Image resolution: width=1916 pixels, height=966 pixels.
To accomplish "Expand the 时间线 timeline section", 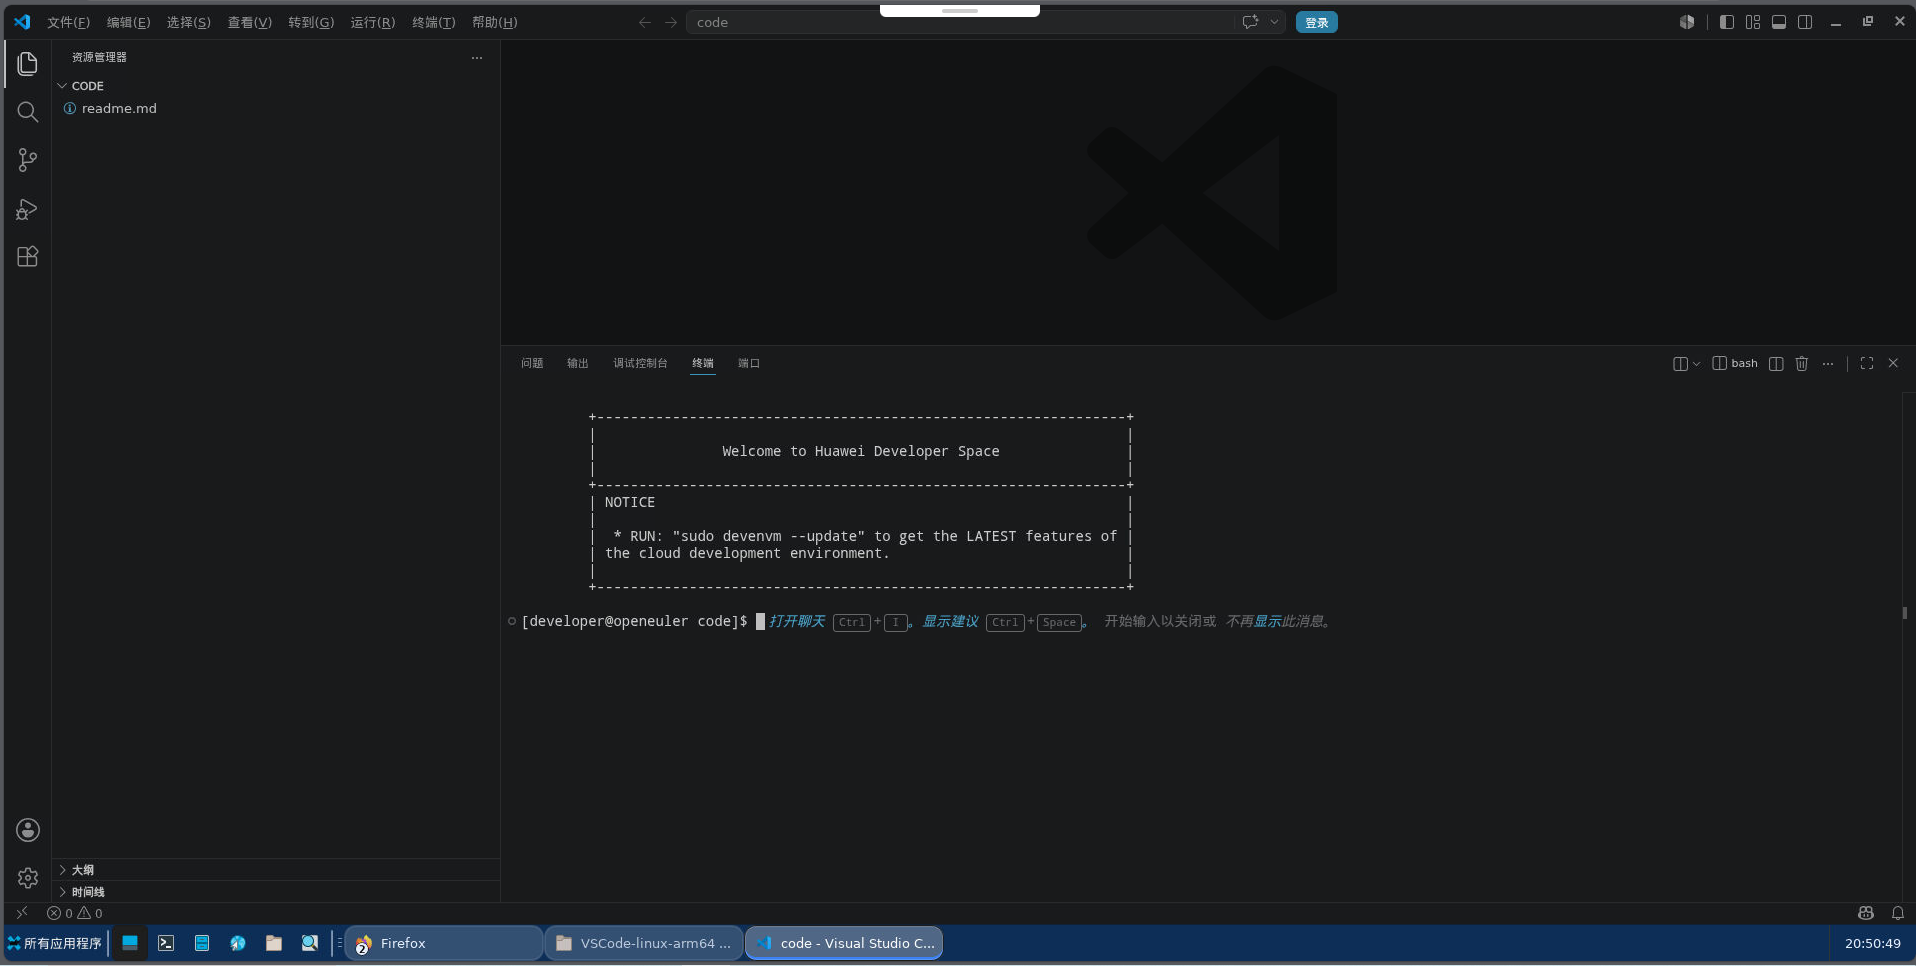I will [276, 892].
